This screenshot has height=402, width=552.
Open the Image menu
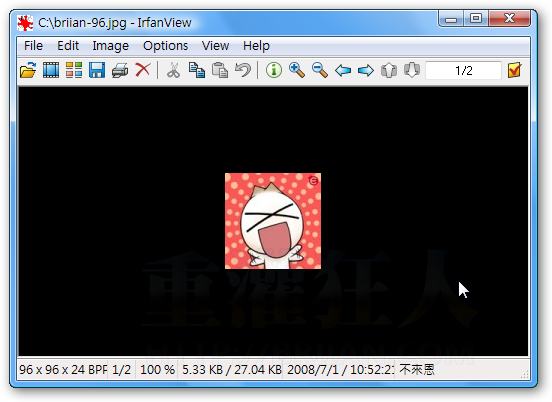pyautogui.click(x=111, y=46)
